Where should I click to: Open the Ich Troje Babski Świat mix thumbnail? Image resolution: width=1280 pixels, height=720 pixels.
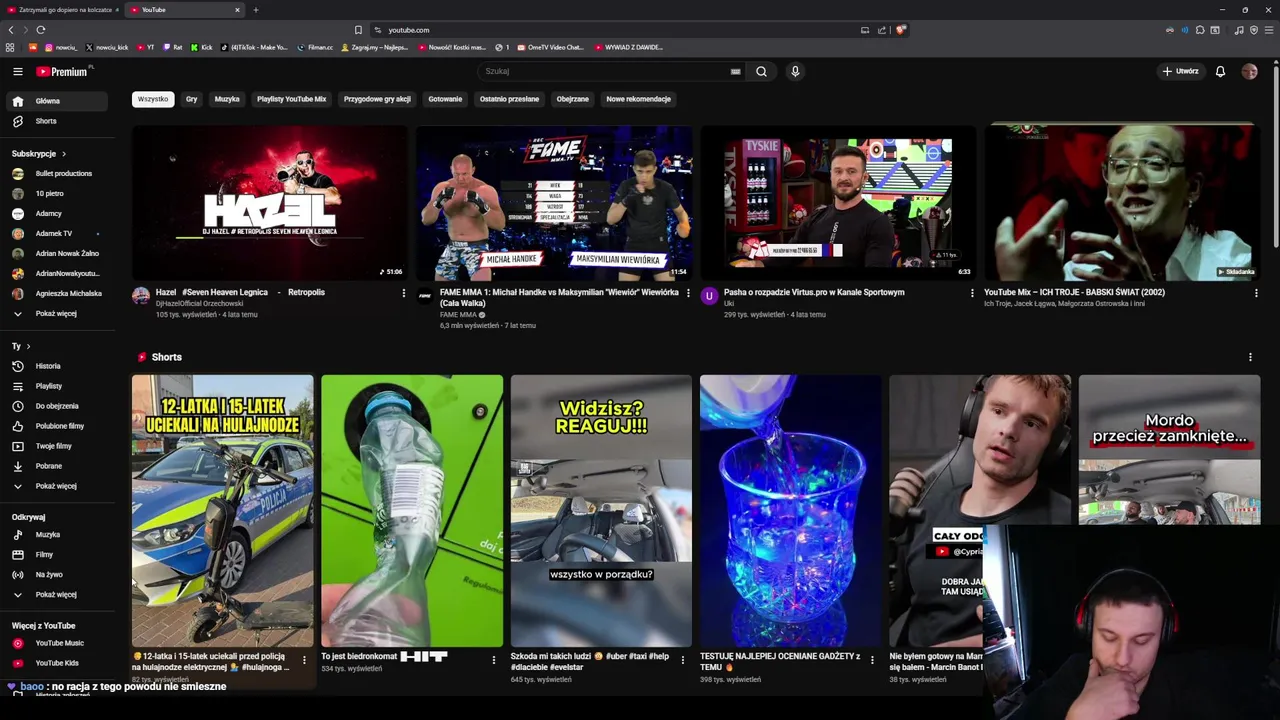1122,203
